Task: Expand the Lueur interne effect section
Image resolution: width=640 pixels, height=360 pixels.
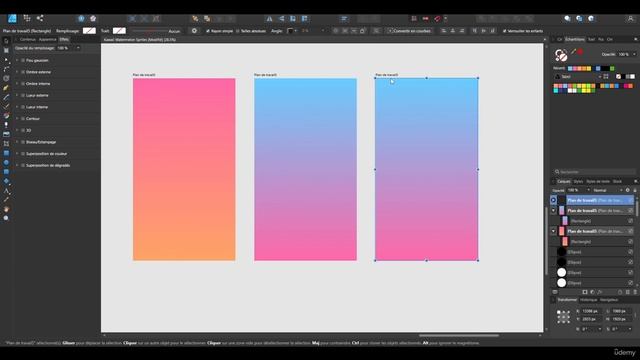Action: [x=17, y=107]
